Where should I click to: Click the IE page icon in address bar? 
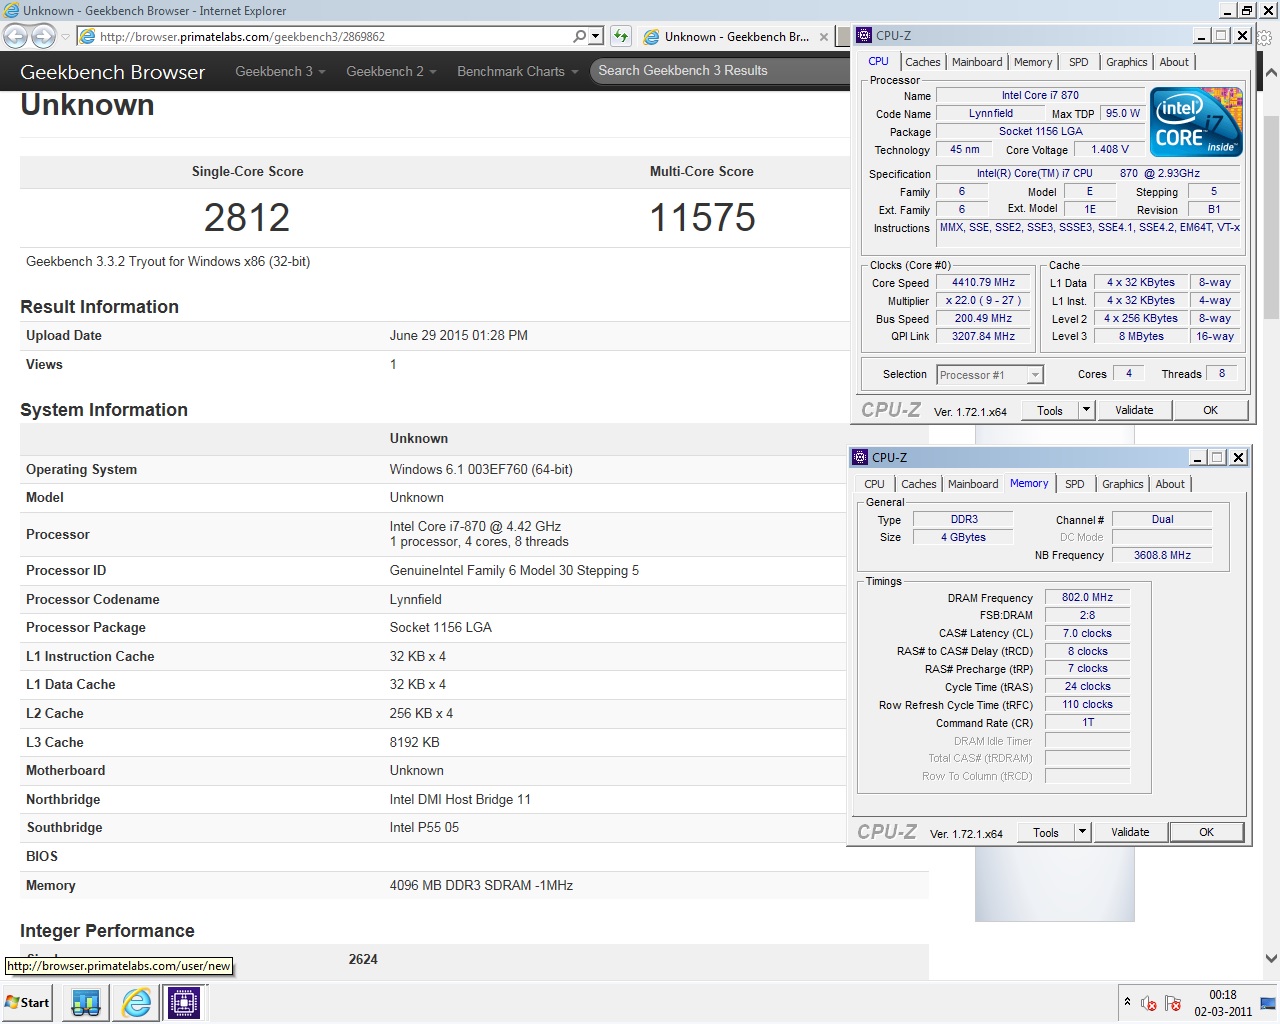88,37
